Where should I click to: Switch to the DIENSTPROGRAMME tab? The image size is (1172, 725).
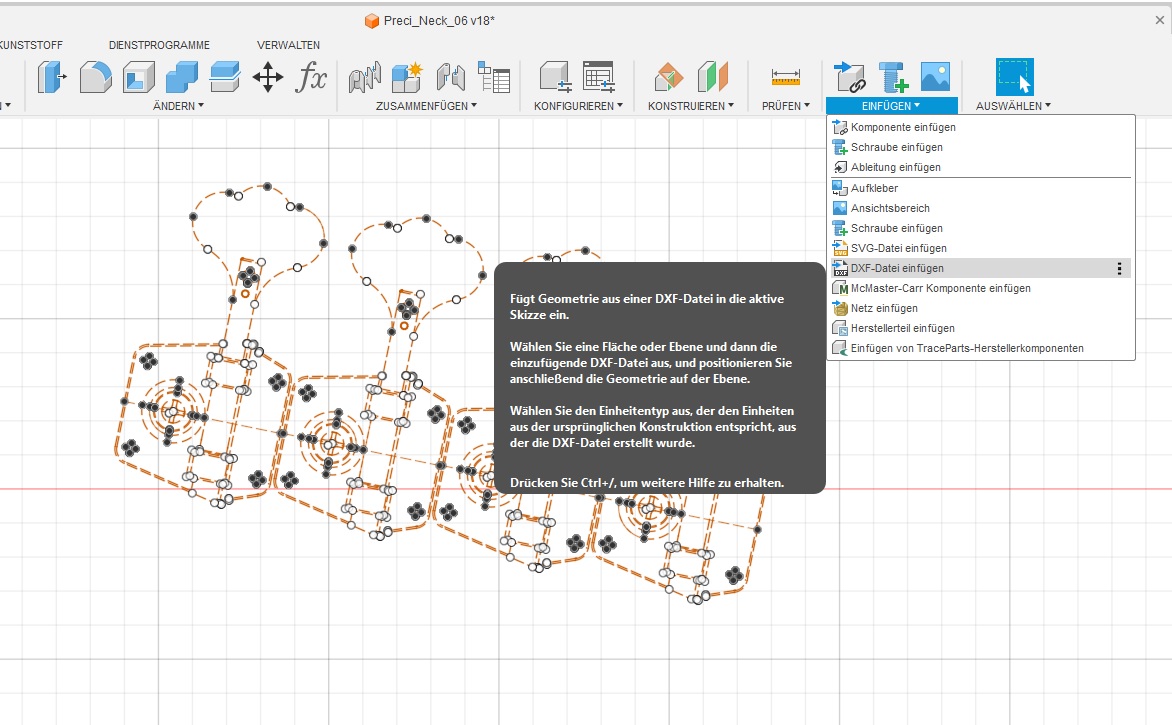point(159,45)
